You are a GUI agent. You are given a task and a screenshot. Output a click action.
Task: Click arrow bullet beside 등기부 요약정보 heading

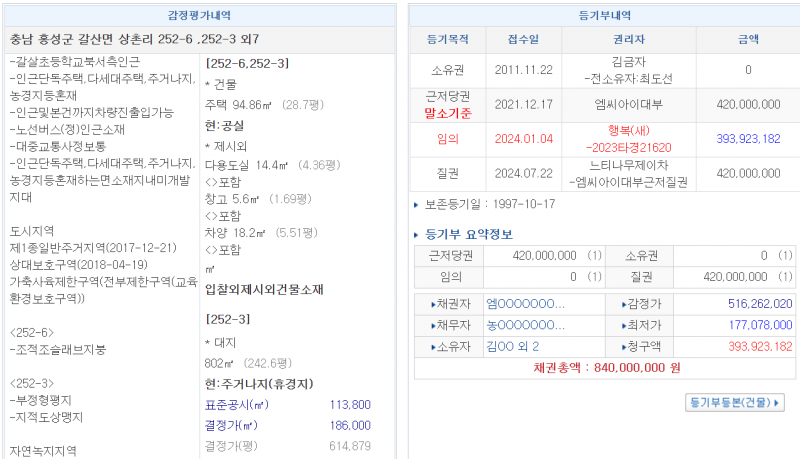[x=418, y=235]
